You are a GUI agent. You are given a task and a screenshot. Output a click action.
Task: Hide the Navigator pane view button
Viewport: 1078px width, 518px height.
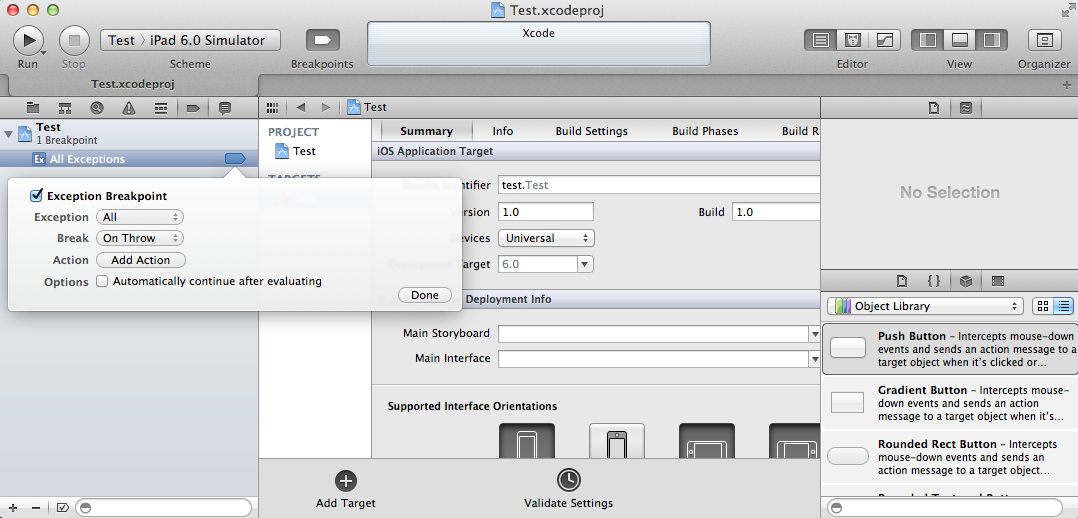[x=928, y=40]
